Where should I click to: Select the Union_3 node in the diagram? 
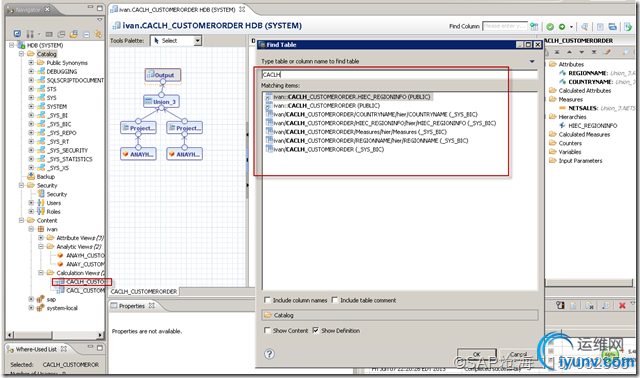161,102
